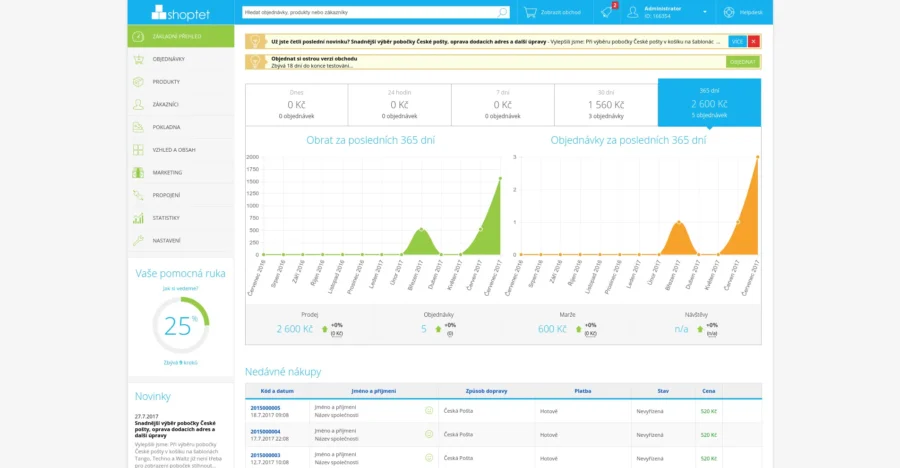Select the 7 dní period tab

click(x=503, y=105)
